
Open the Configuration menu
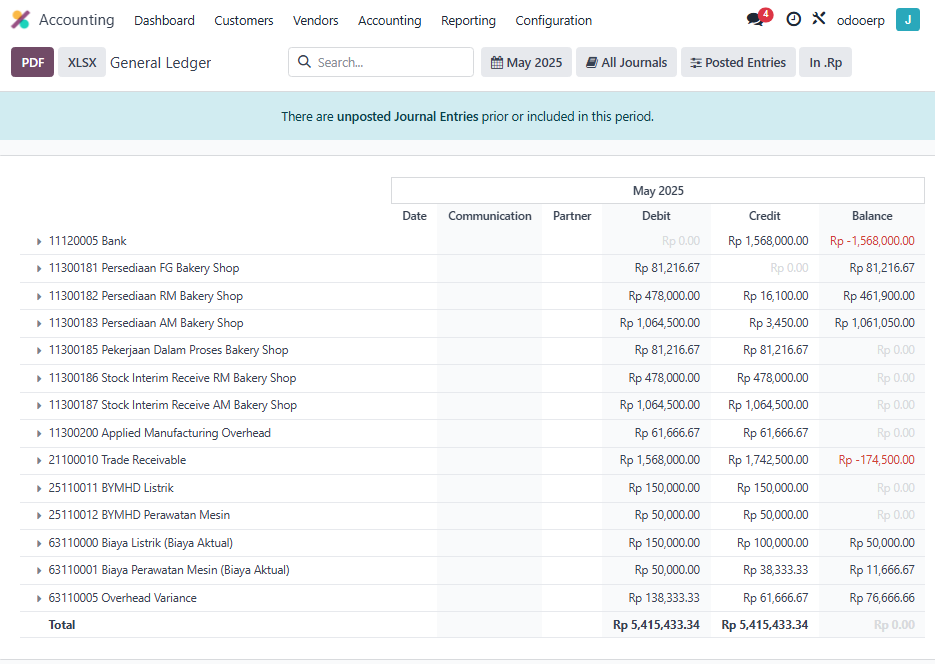[553, 20]
